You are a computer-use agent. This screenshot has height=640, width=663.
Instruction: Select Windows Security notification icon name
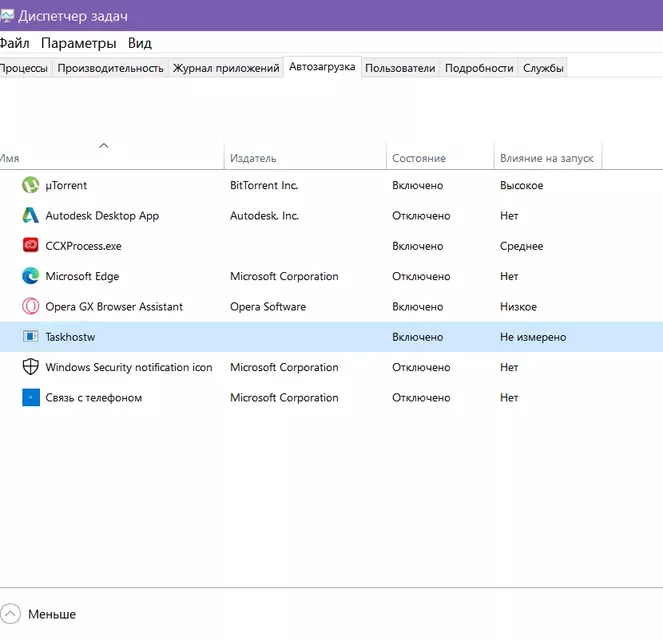coord(129,367)
